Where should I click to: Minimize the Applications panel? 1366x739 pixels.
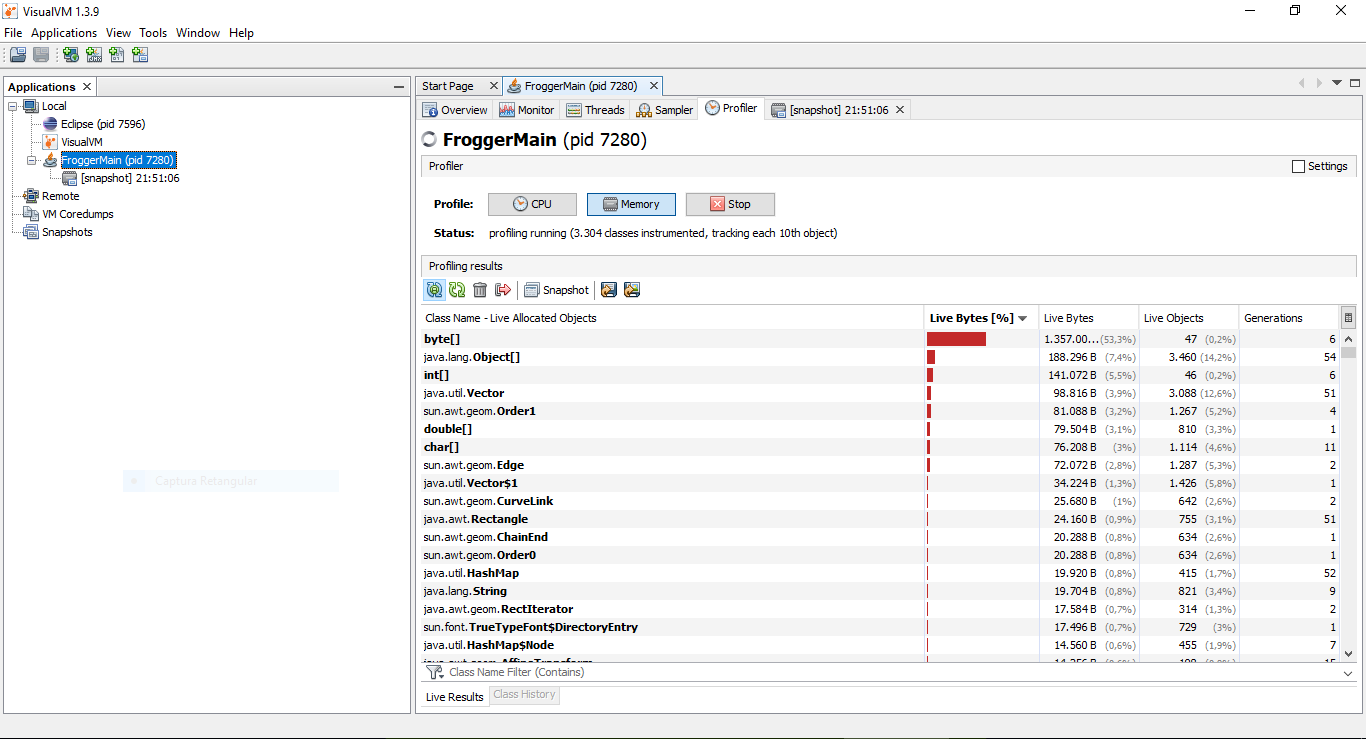(x=399, y=87)
